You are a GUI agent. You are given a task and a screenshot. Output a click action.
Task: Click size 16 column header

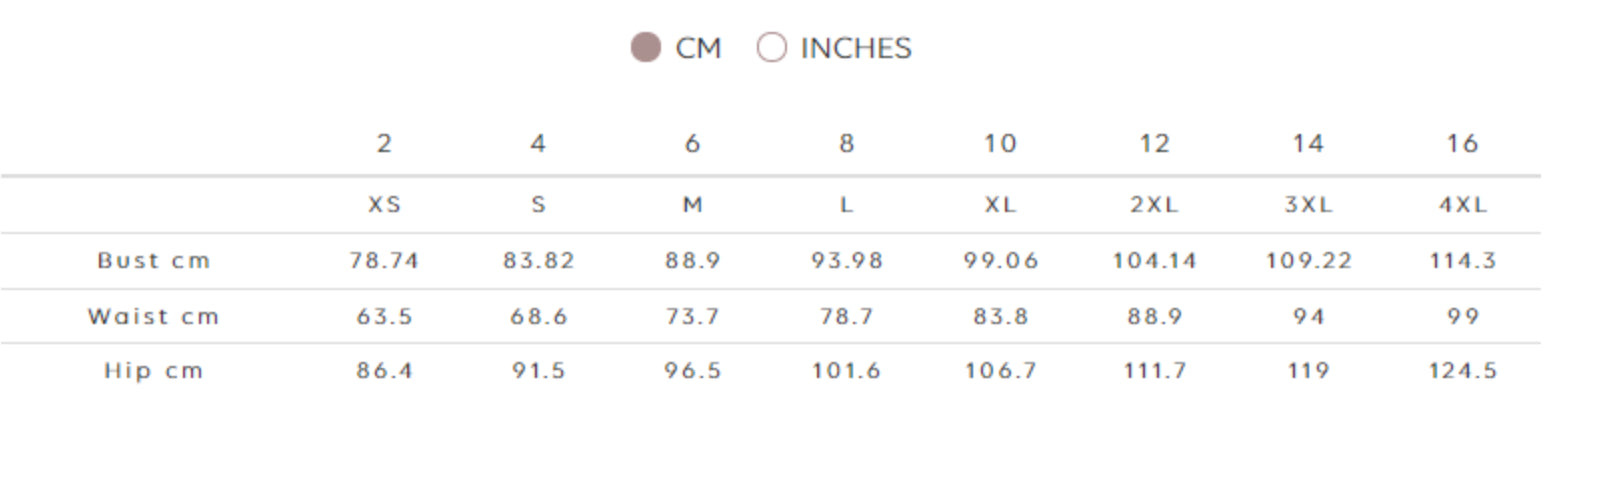[1462, 143]
